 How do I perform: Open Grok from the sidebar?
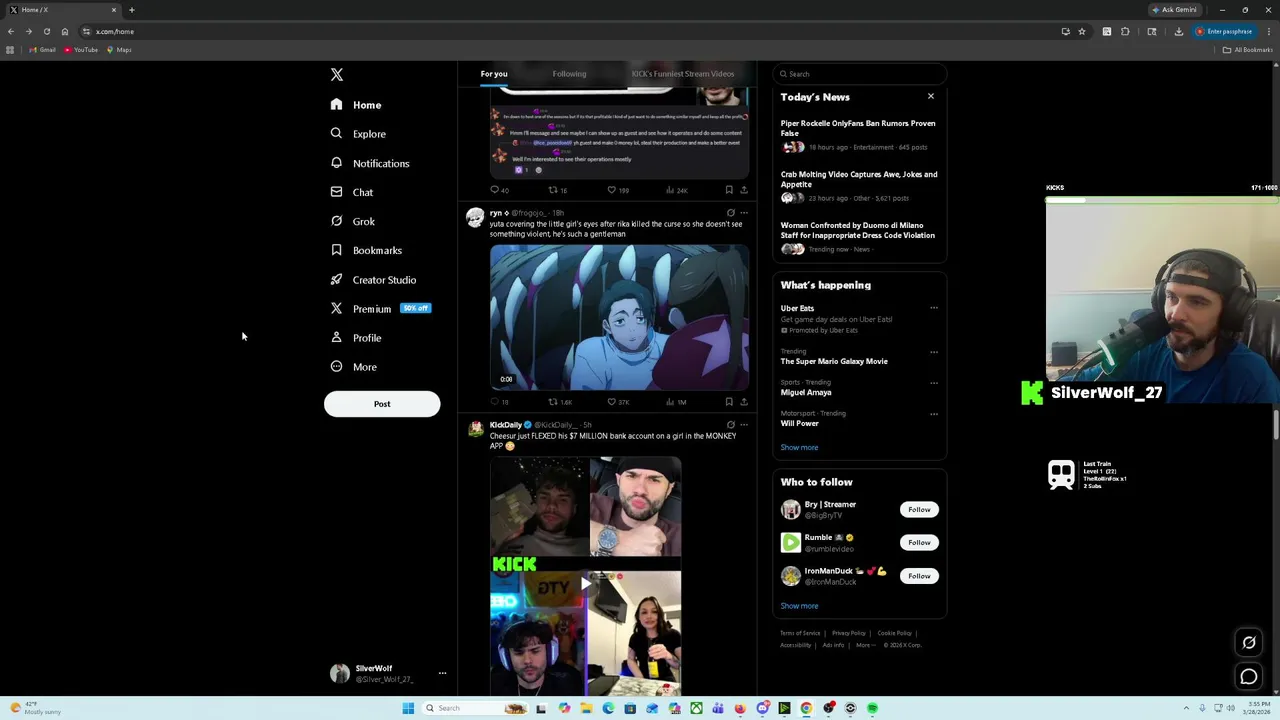click(x=353, y=221)
